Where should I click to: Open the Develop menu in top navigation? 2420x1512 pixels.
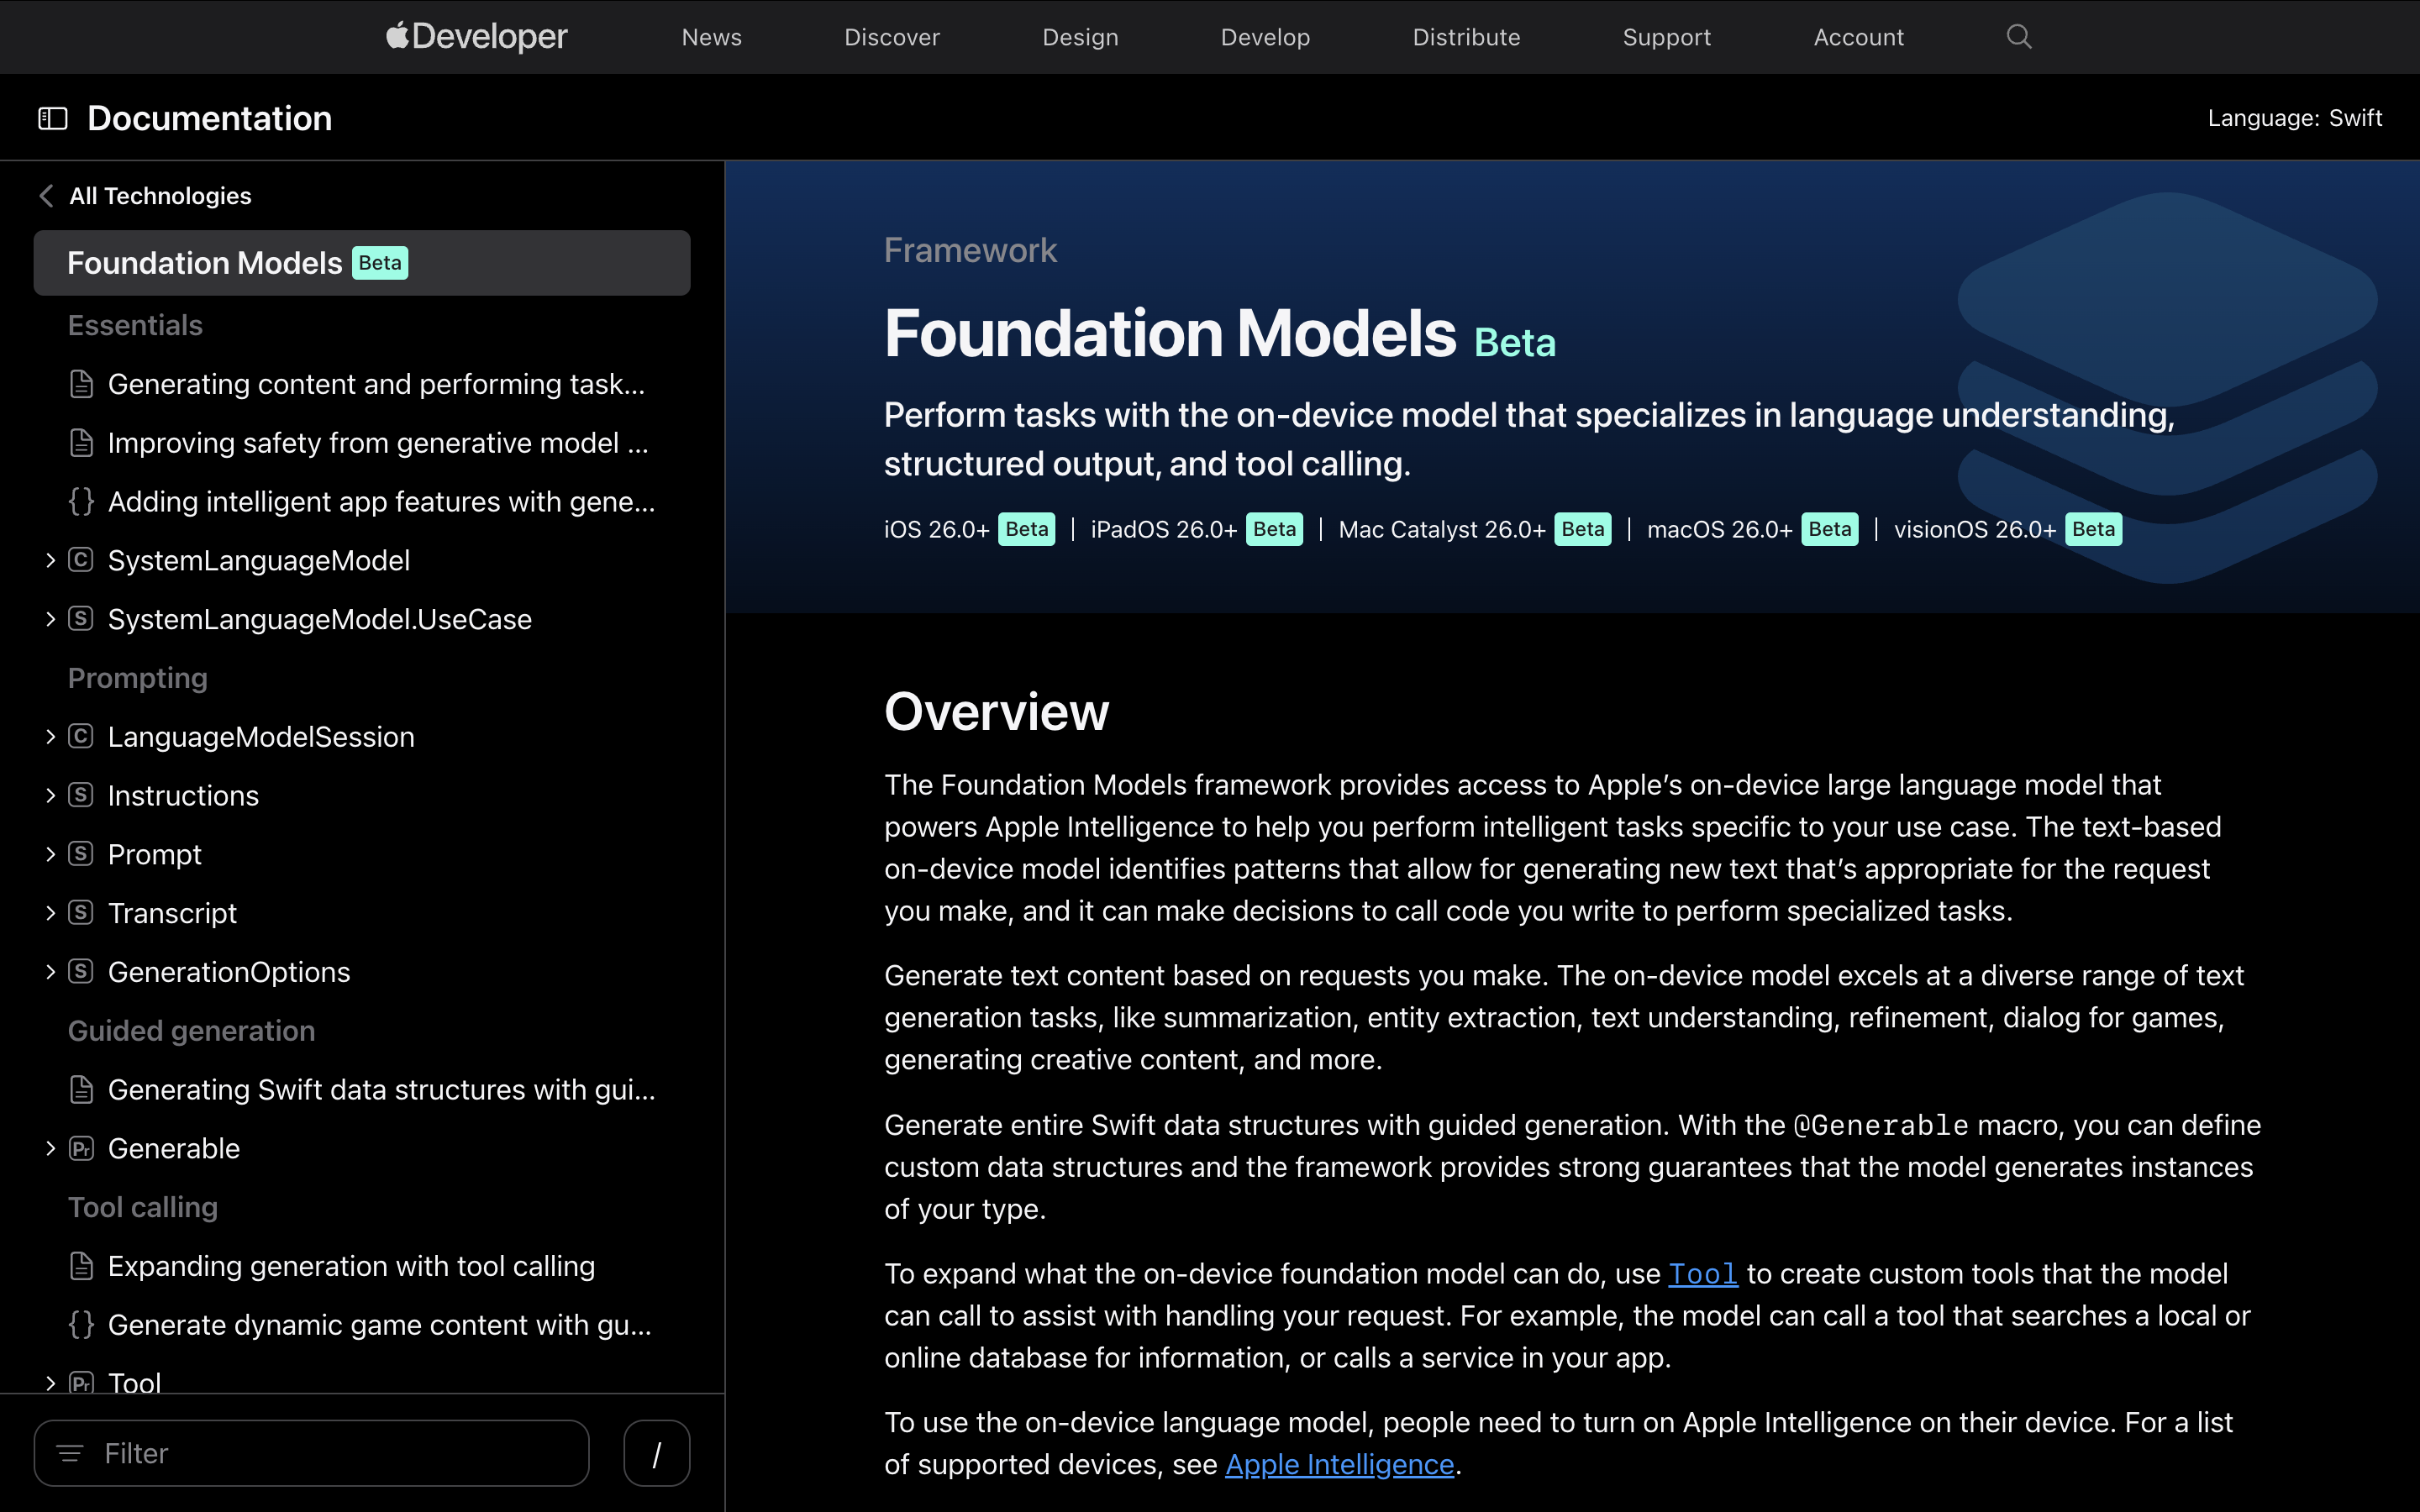point(1265,37)
